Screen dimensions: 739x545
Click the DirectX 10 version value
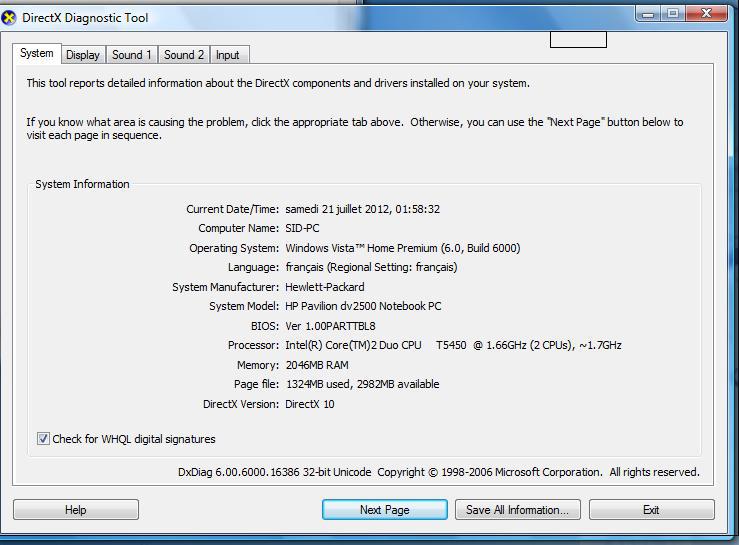click(310, 404)
